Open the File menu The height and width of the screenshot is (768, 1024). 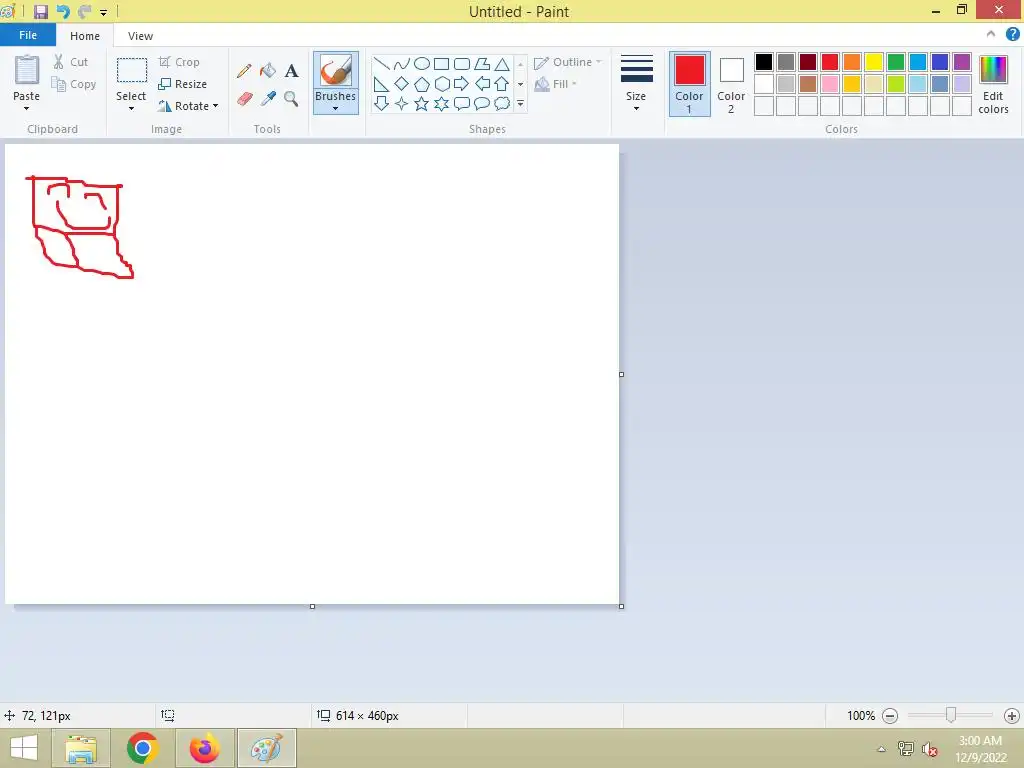point(28,35)
